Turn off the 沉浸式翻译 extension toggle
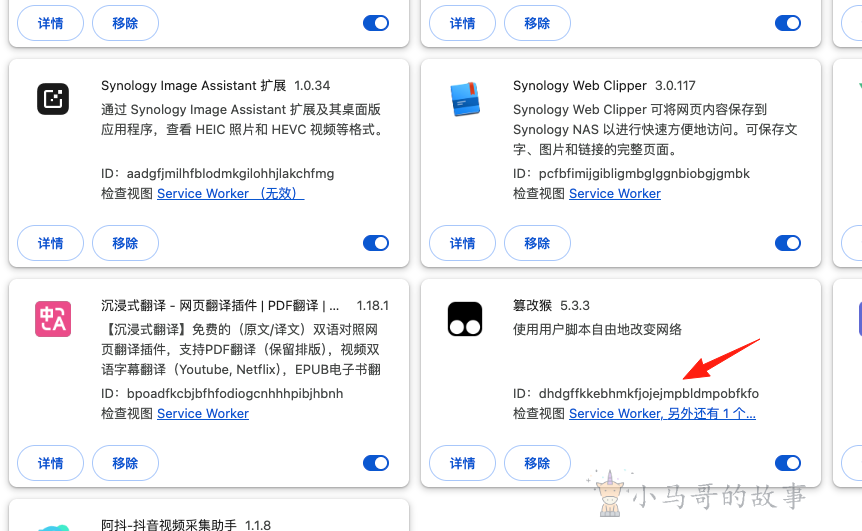The height and width of the screenshot is (531, 862). coord(376,463)
